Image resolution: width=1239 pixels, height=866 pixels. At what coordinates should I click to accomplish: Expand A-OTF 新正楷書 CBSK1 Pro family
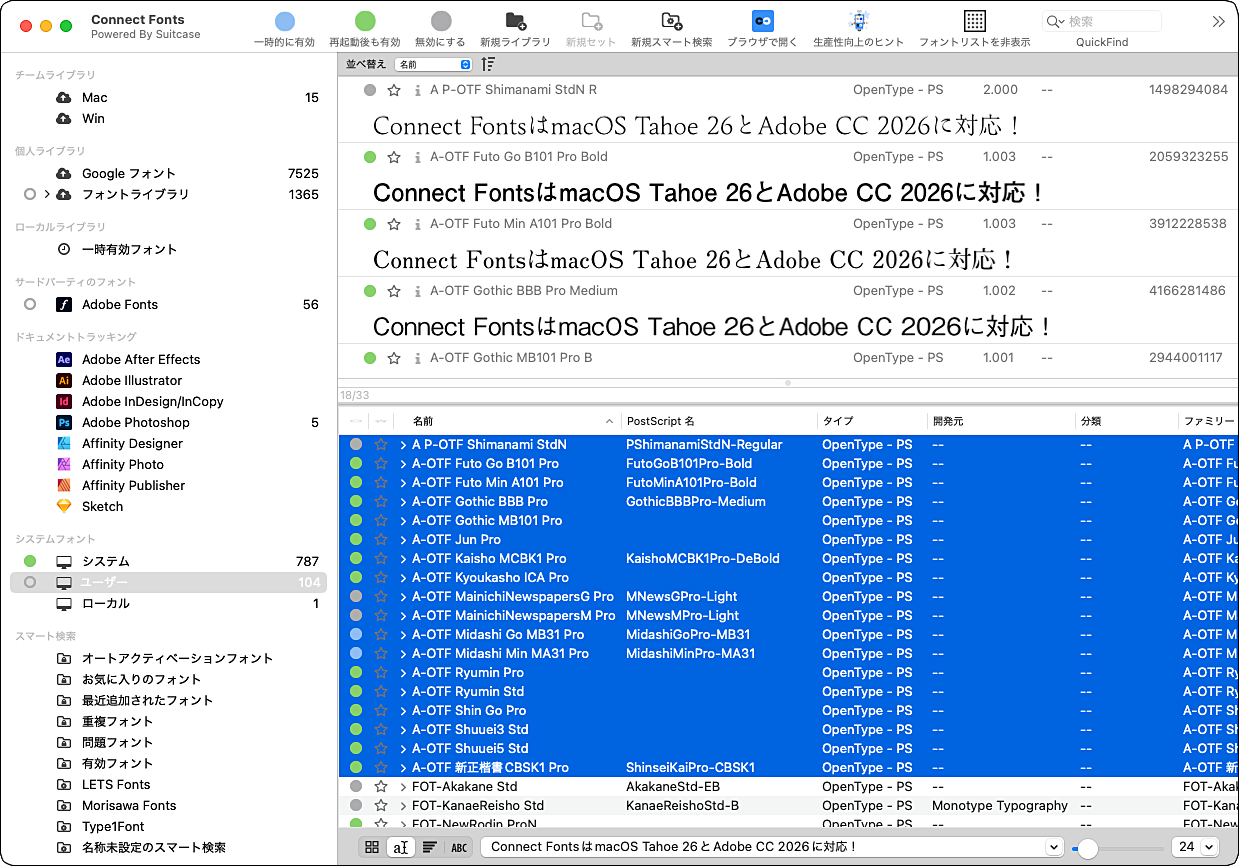point(403,767)
